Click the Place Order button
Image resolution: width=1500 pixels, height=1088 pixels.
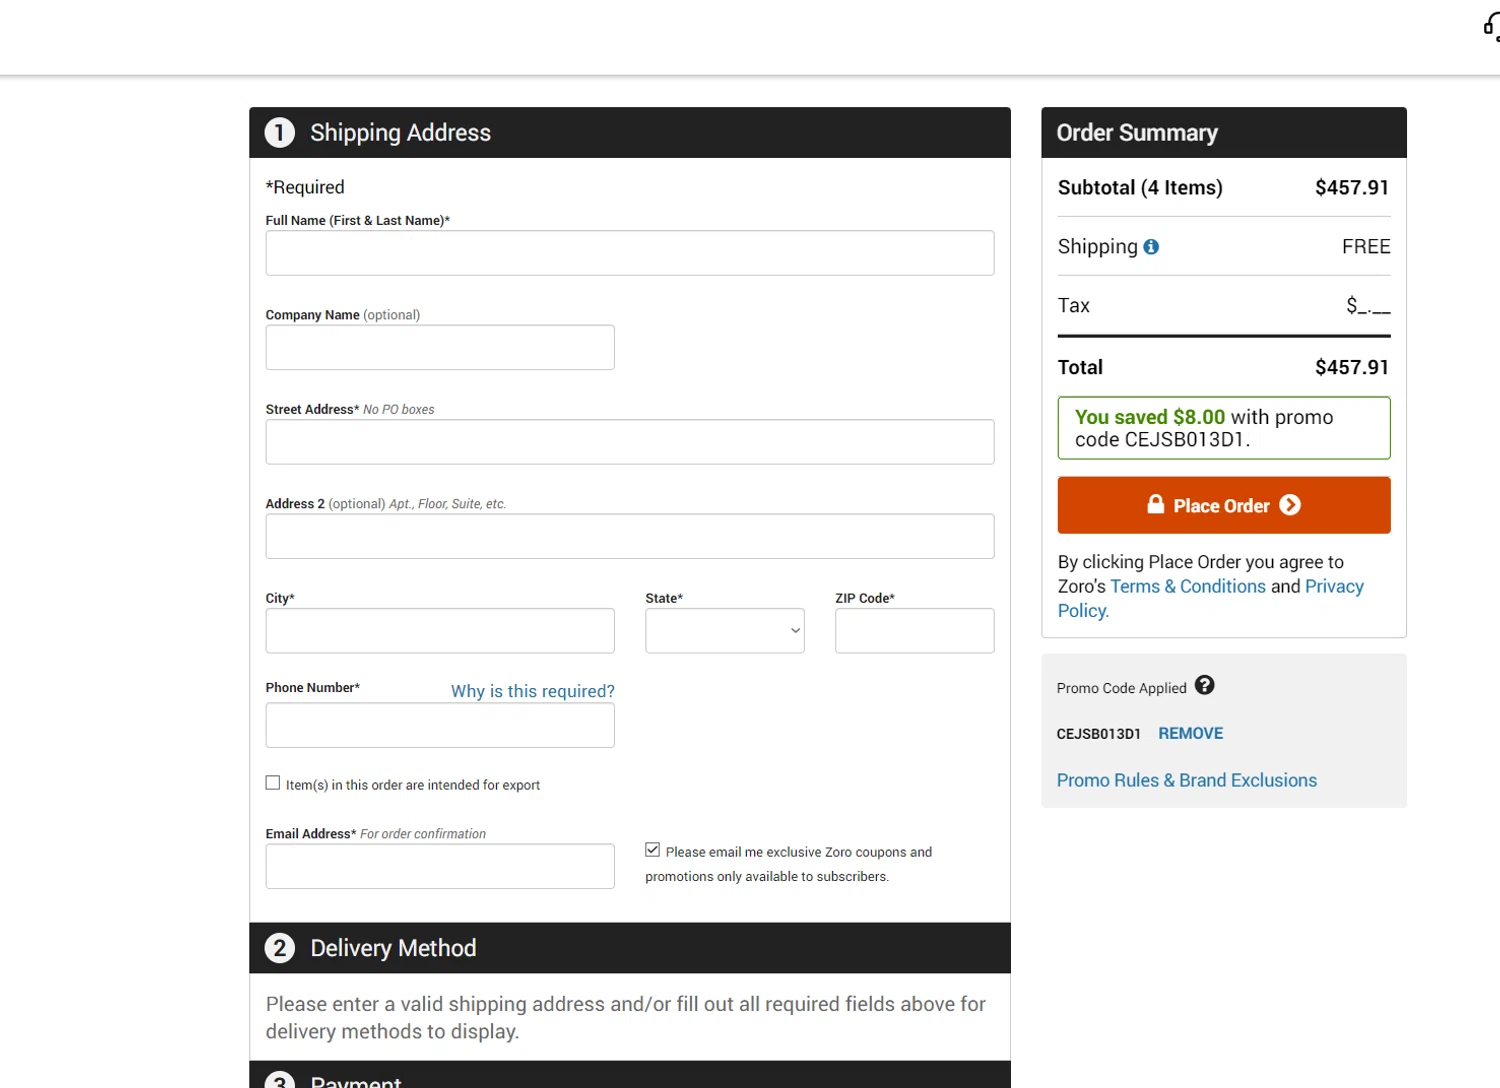point(1223,505)
